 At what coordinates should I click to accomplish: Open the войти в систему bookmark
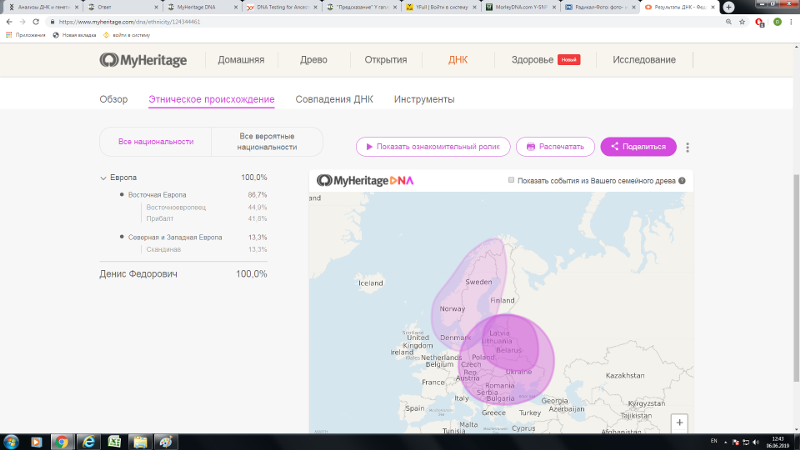point(127,35)
